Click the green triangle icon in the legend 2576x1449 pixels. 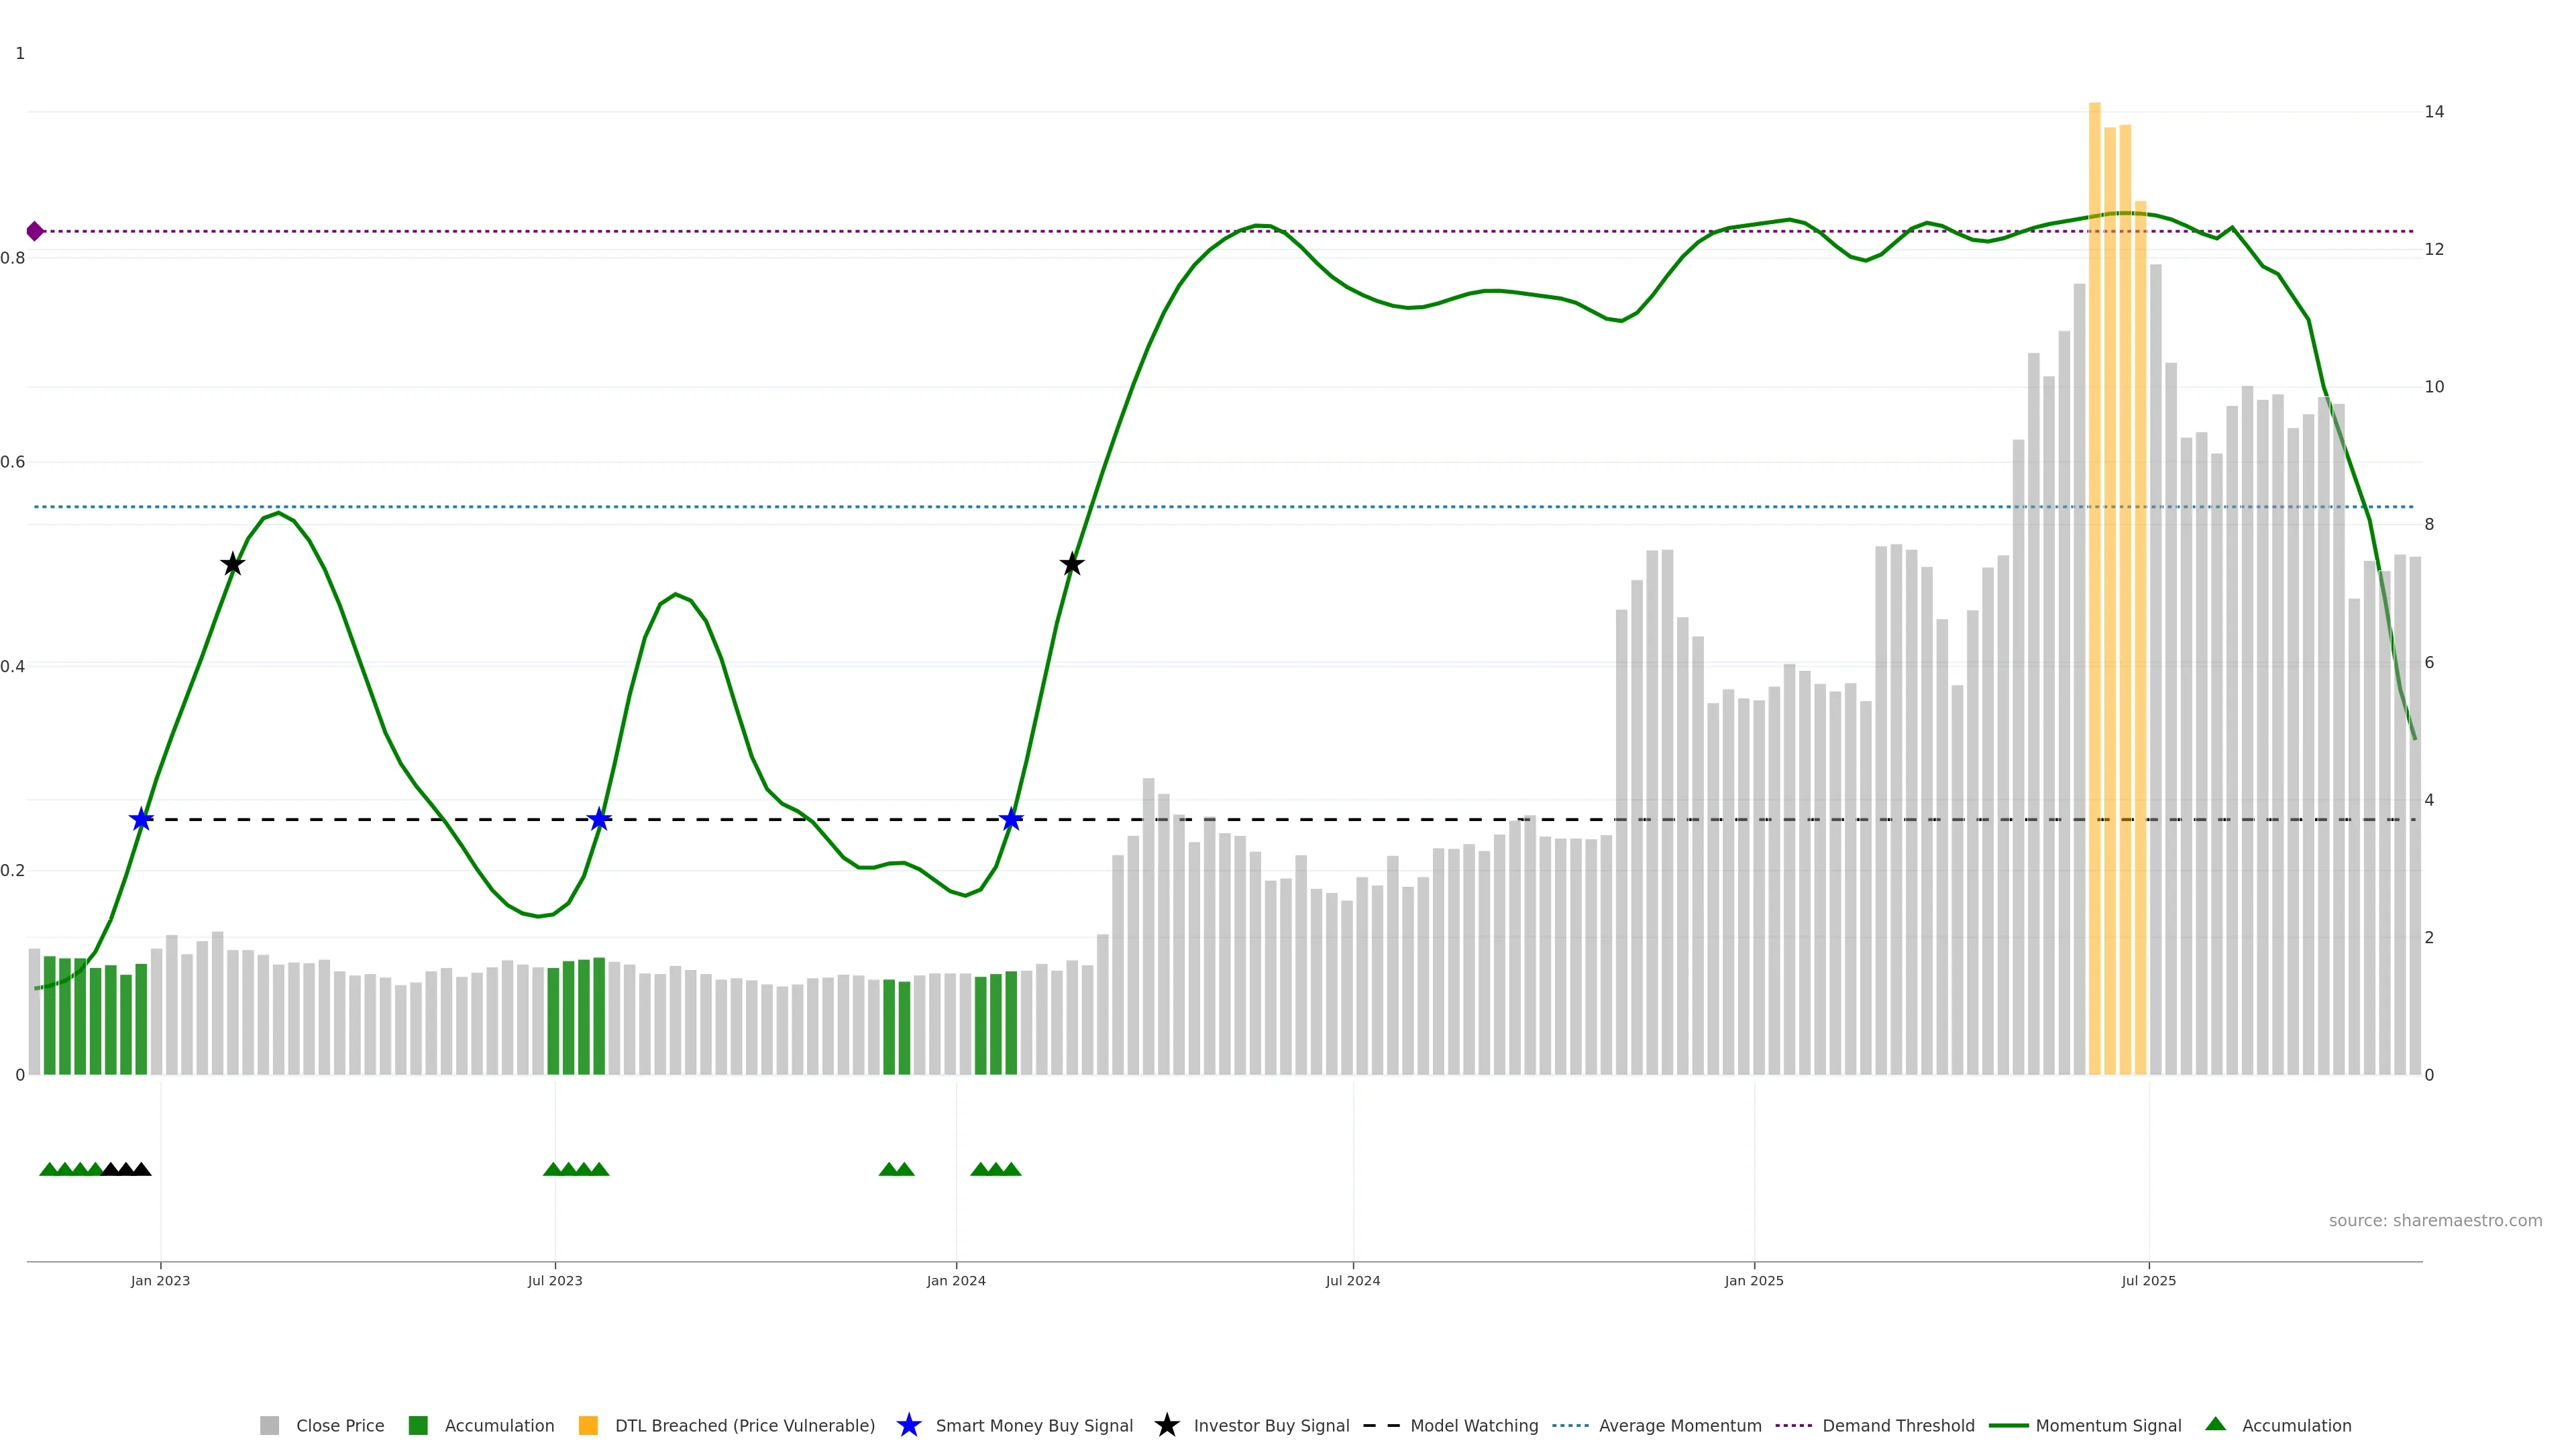[x=2215, y=1425]
